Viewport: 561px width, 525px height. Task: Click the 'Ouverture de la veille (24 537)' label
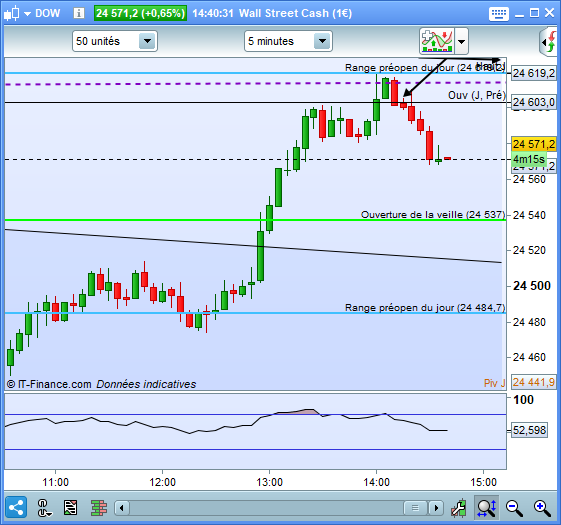tap(433, 215)
